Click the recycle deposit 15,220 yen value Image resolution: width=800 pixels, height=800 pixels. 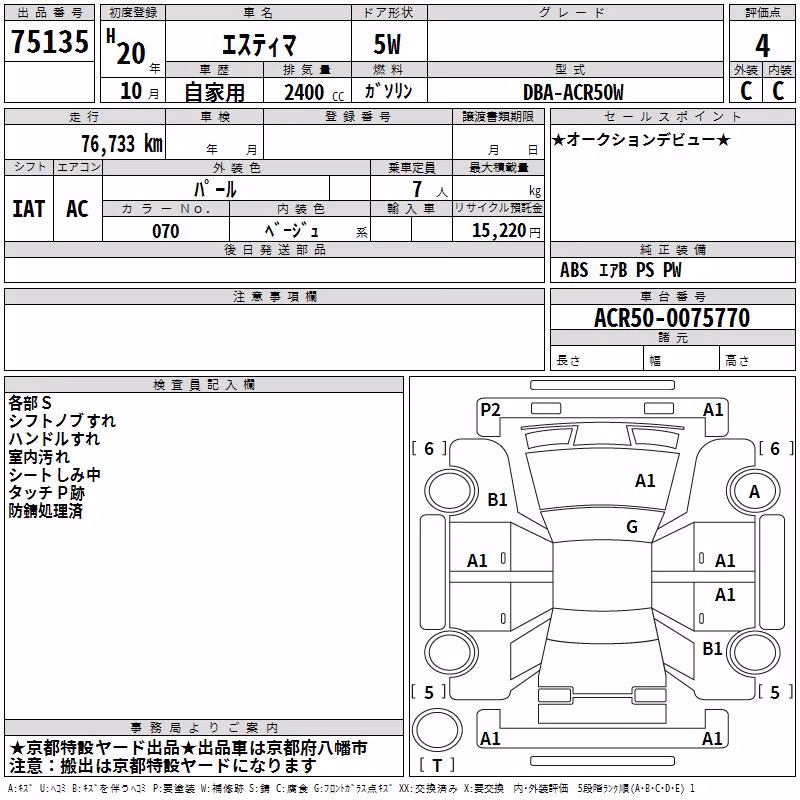[x=506, y=231]
